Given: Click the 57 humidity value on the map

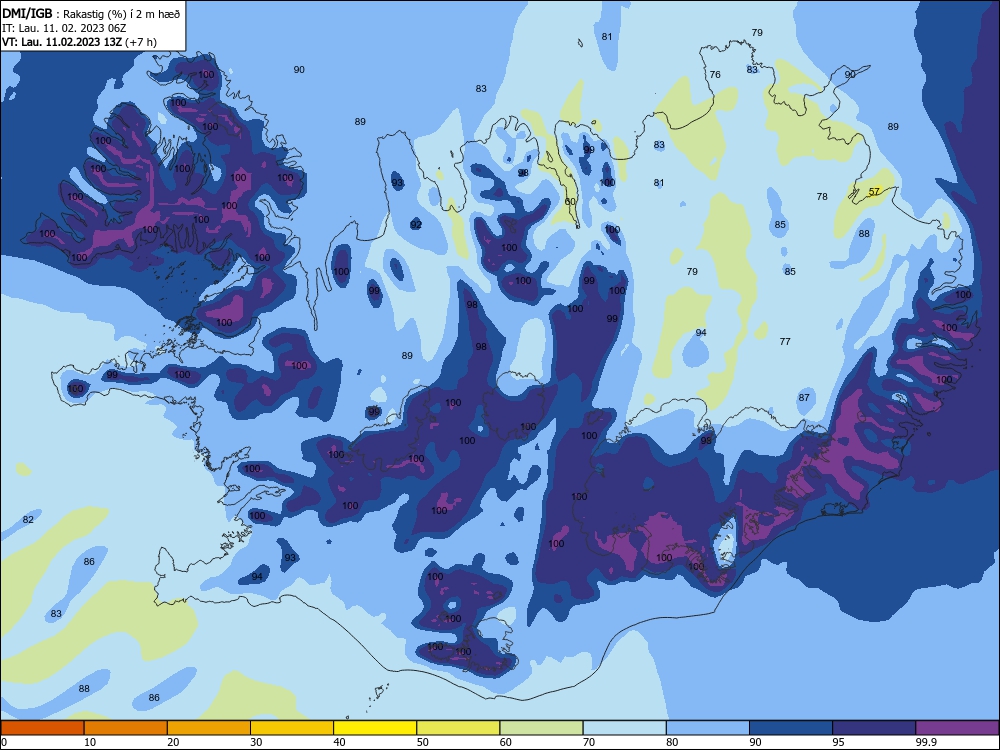Looking at the screenshot, I should [874, 191].
